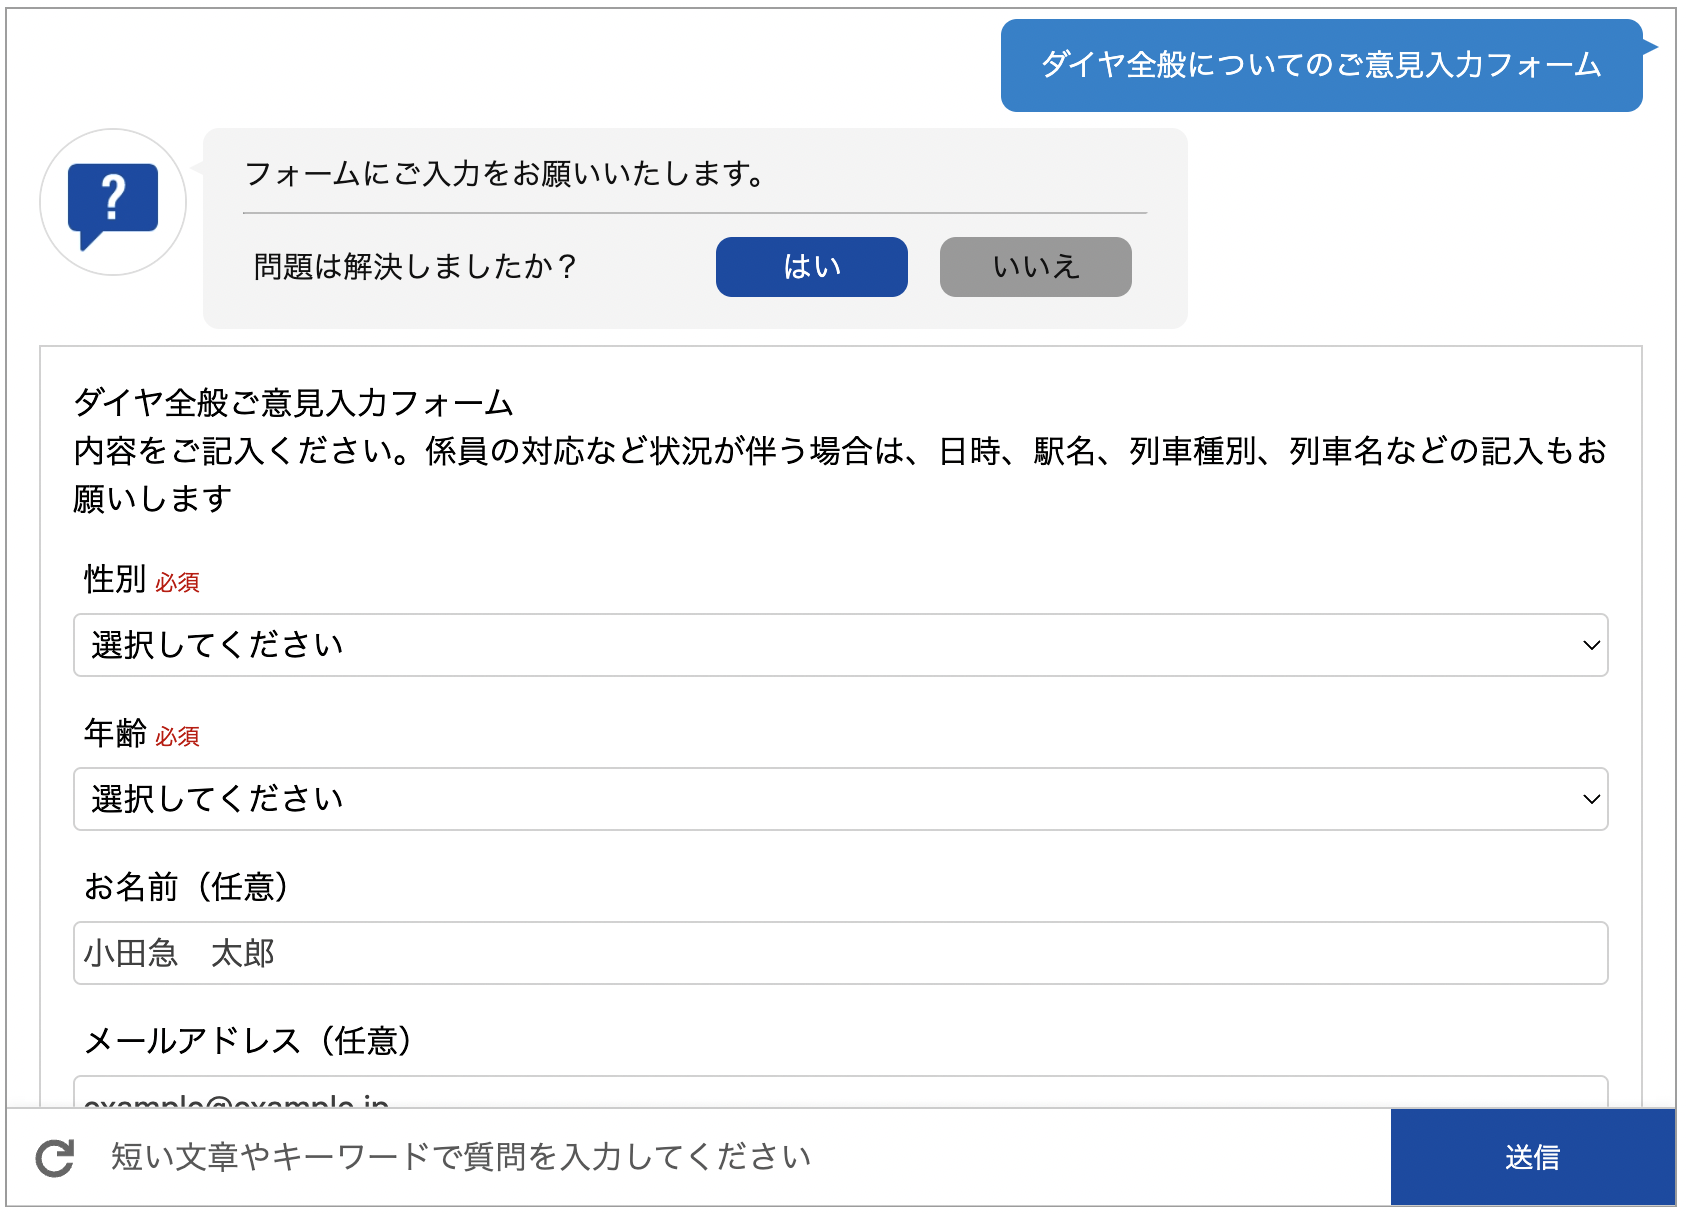Click the 送信 send button
This screenshot has height=1214, width=1686.
point(1533,1158)
